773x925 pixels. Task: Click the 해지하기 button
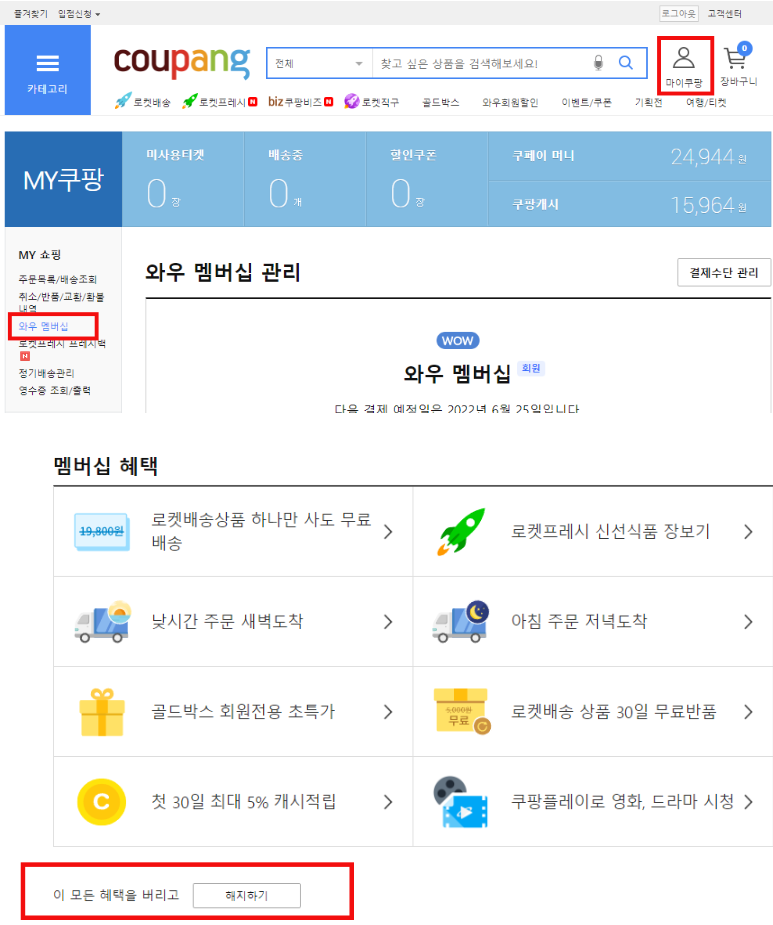click(247, 896)
